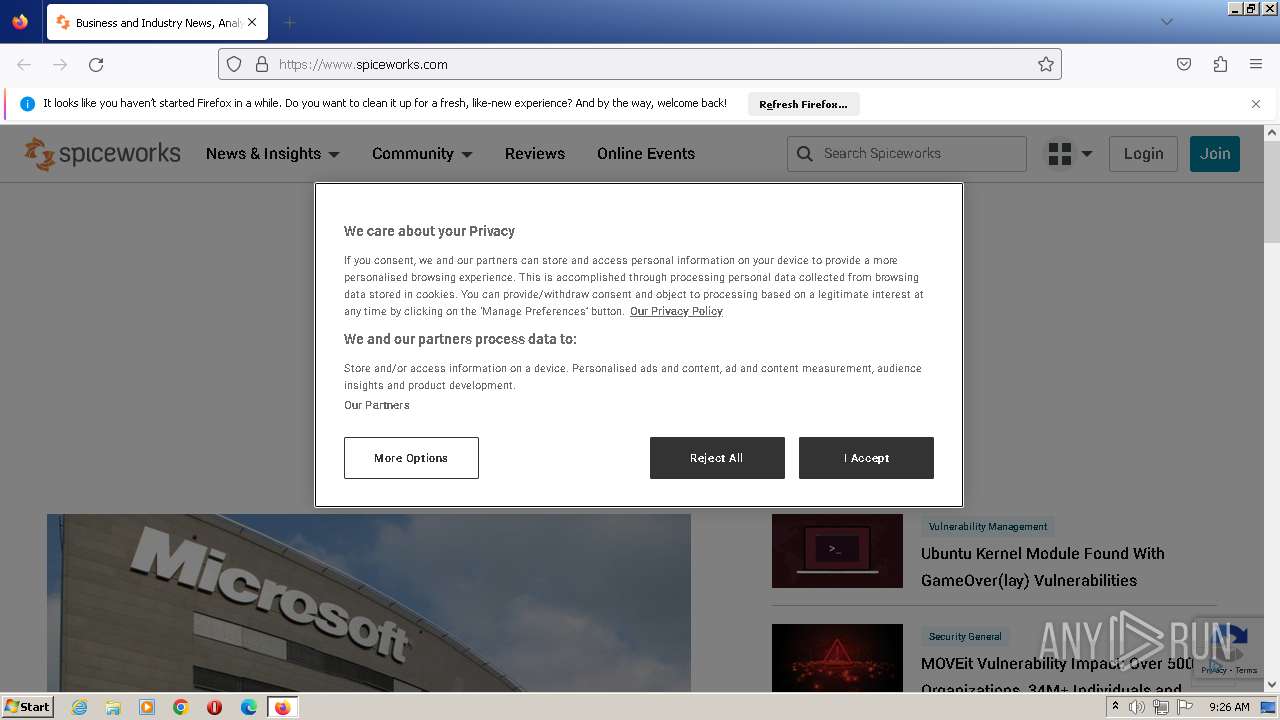Launch Microsoft Edge from the taskbar
The image size is (1280, 720).
click(249, 707)
